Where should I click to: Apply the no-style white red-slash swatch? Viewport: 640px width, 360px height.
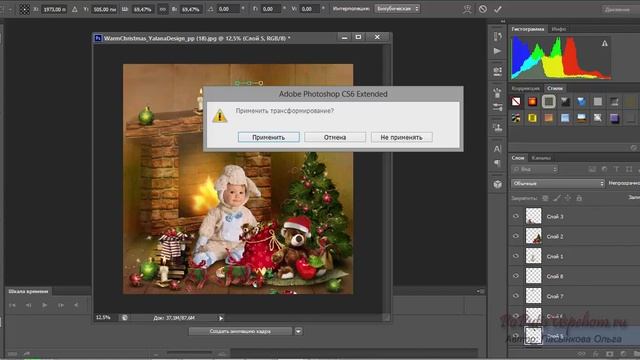516,101
